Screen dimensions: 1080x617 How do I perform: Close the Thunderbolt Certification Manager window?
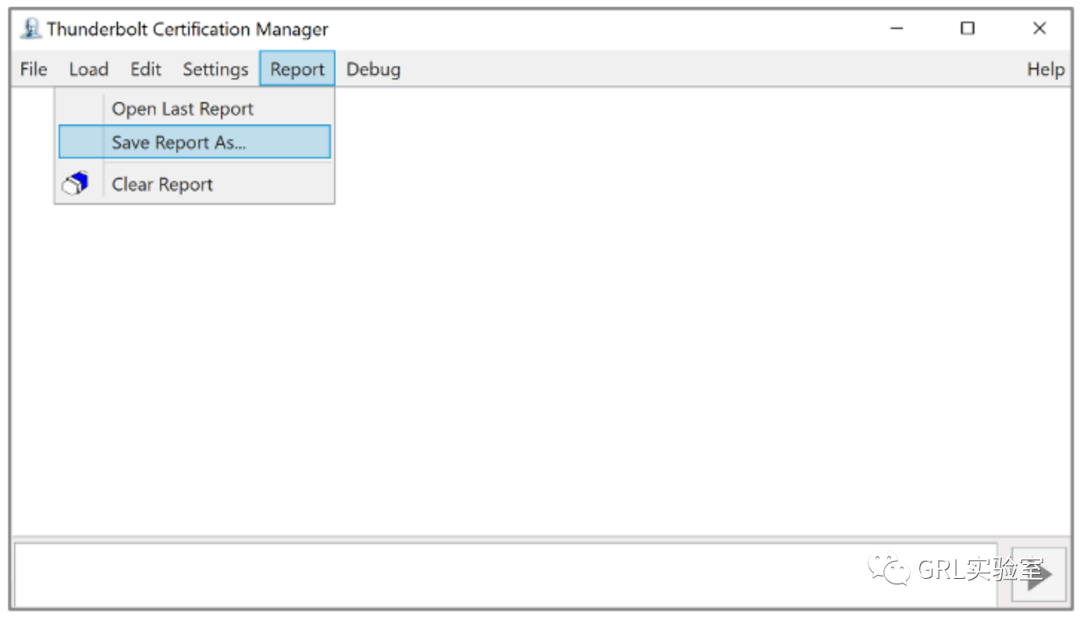pyautogui.click(x=1039, y=28)
